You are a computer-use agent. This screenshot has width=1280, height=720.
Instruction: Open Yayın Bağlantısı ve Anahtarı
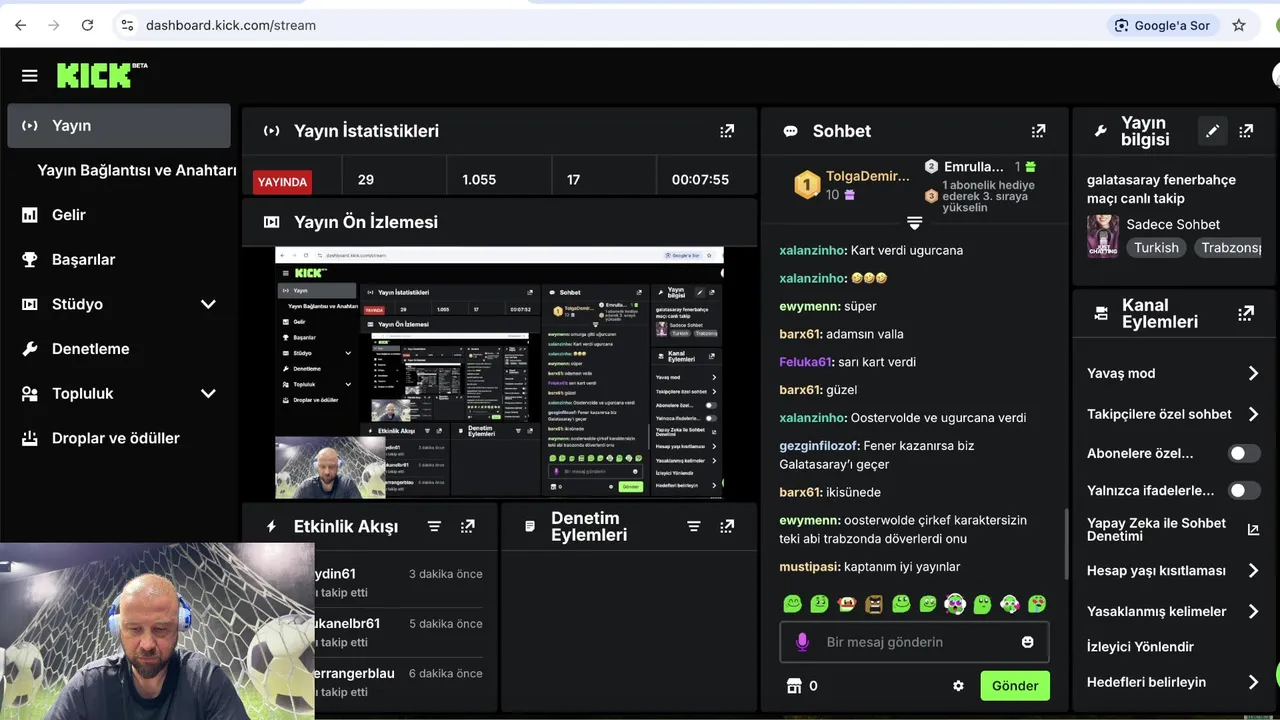pos(137,170)
